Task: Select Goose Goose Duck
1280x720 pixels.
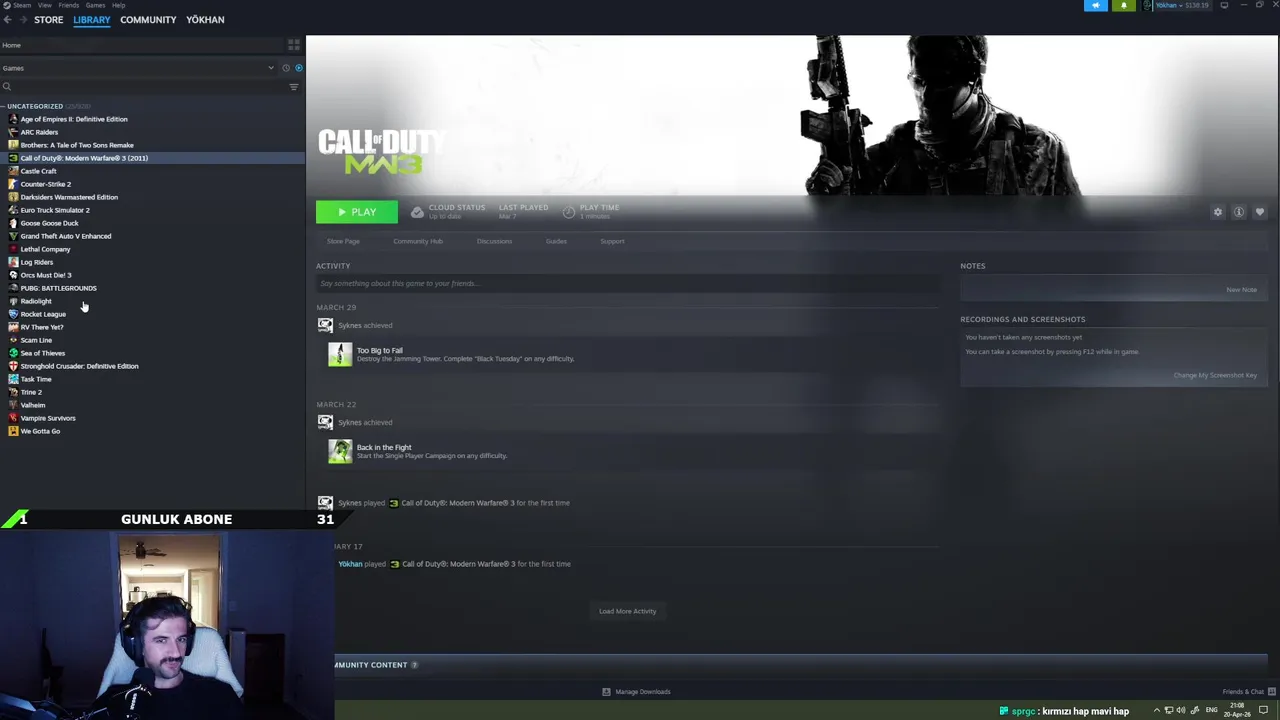Action: point(49,223)
